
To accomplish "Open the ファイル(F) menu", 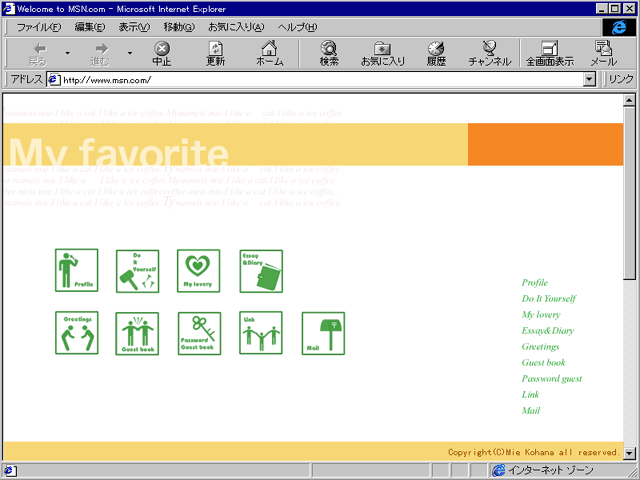I will click(x=38, y=26).
